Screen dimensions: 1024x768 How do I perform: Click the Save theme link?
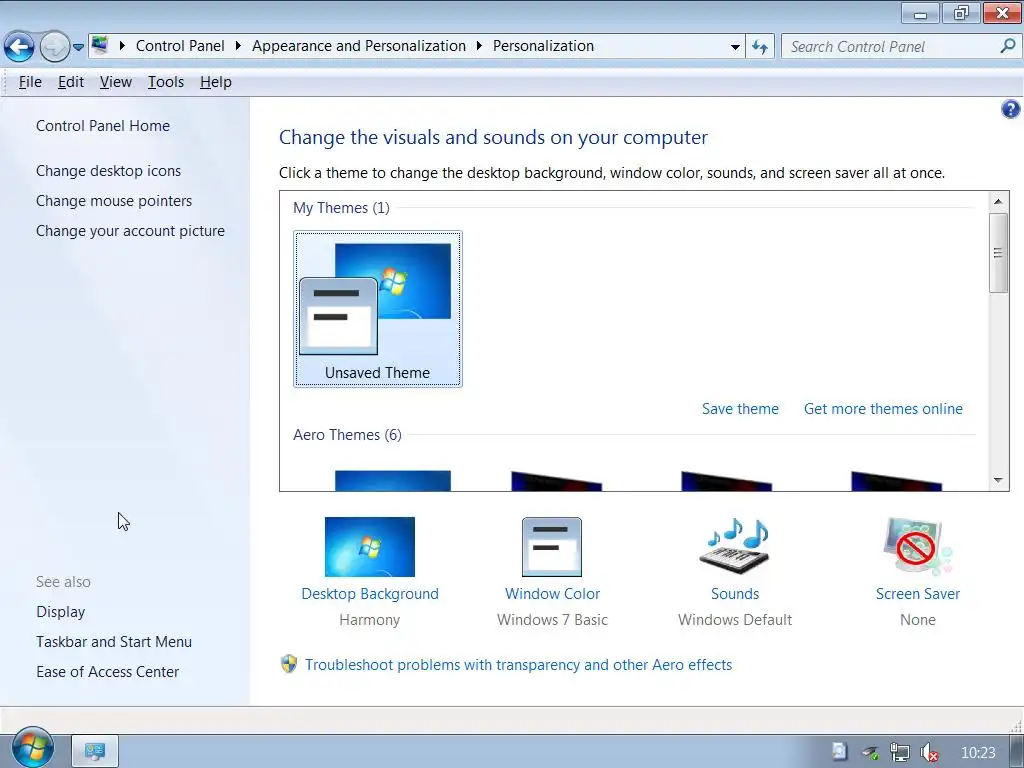pos(740,409)
